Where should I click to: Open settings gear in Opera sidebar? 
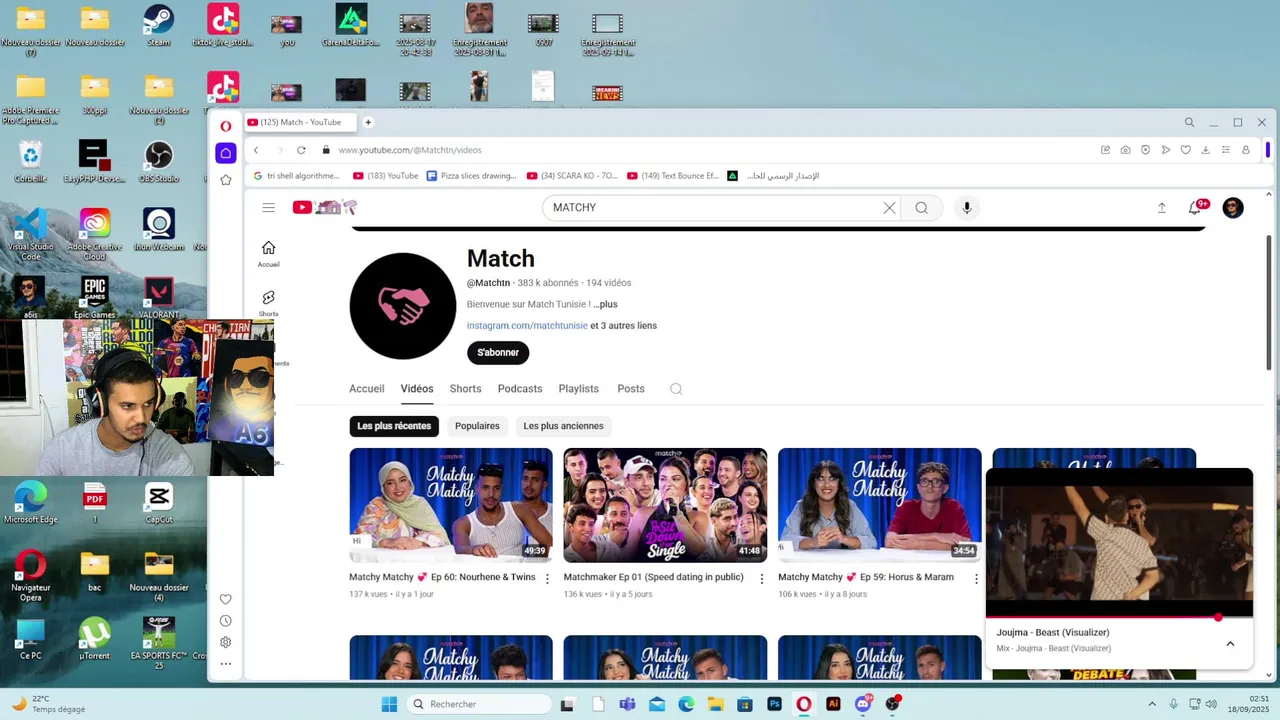(226, 642)
